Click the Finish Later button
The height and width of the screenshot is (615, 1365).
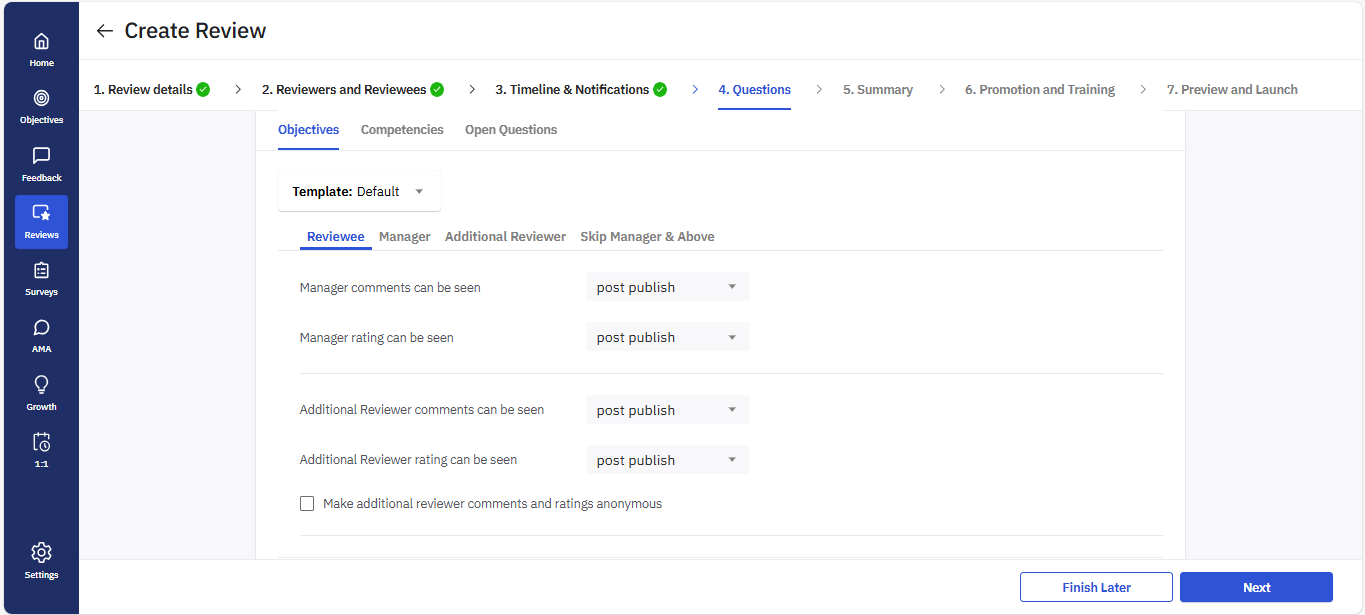[x=1096, y=587]
